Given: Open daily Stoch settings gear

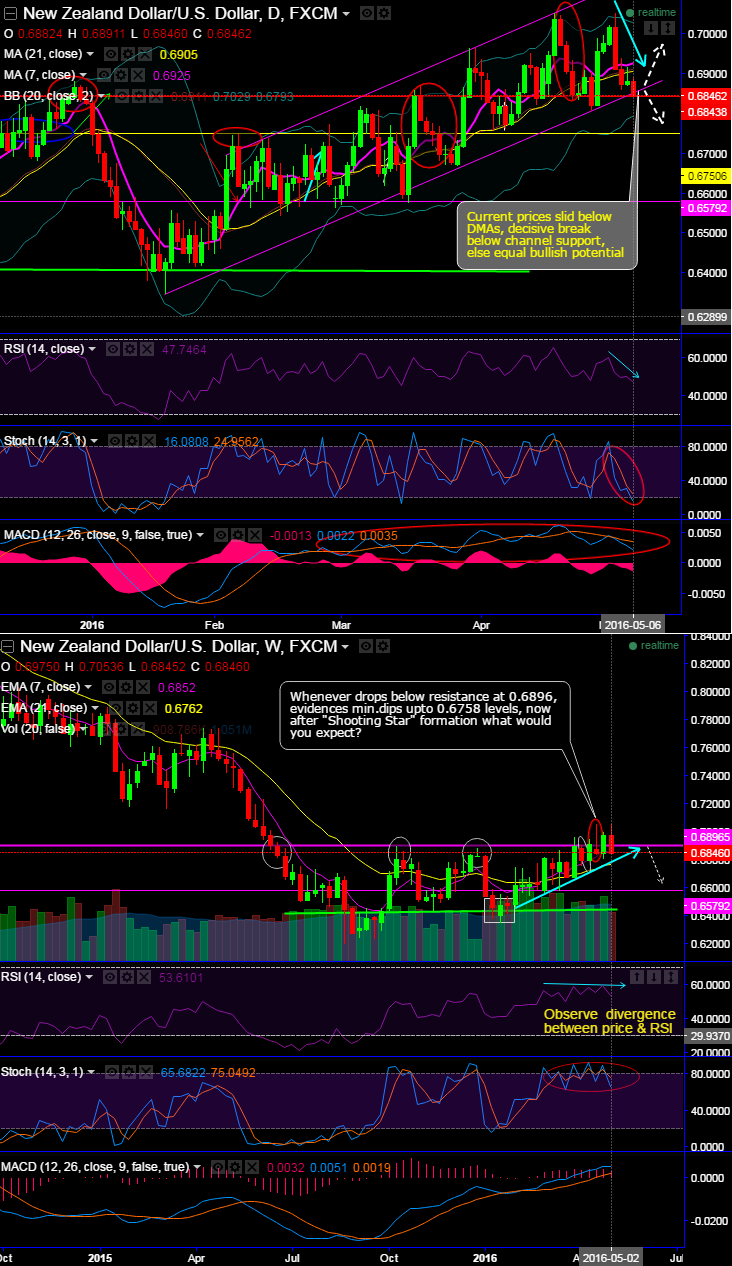Looking at the screenshot, I should pos(130,440).
